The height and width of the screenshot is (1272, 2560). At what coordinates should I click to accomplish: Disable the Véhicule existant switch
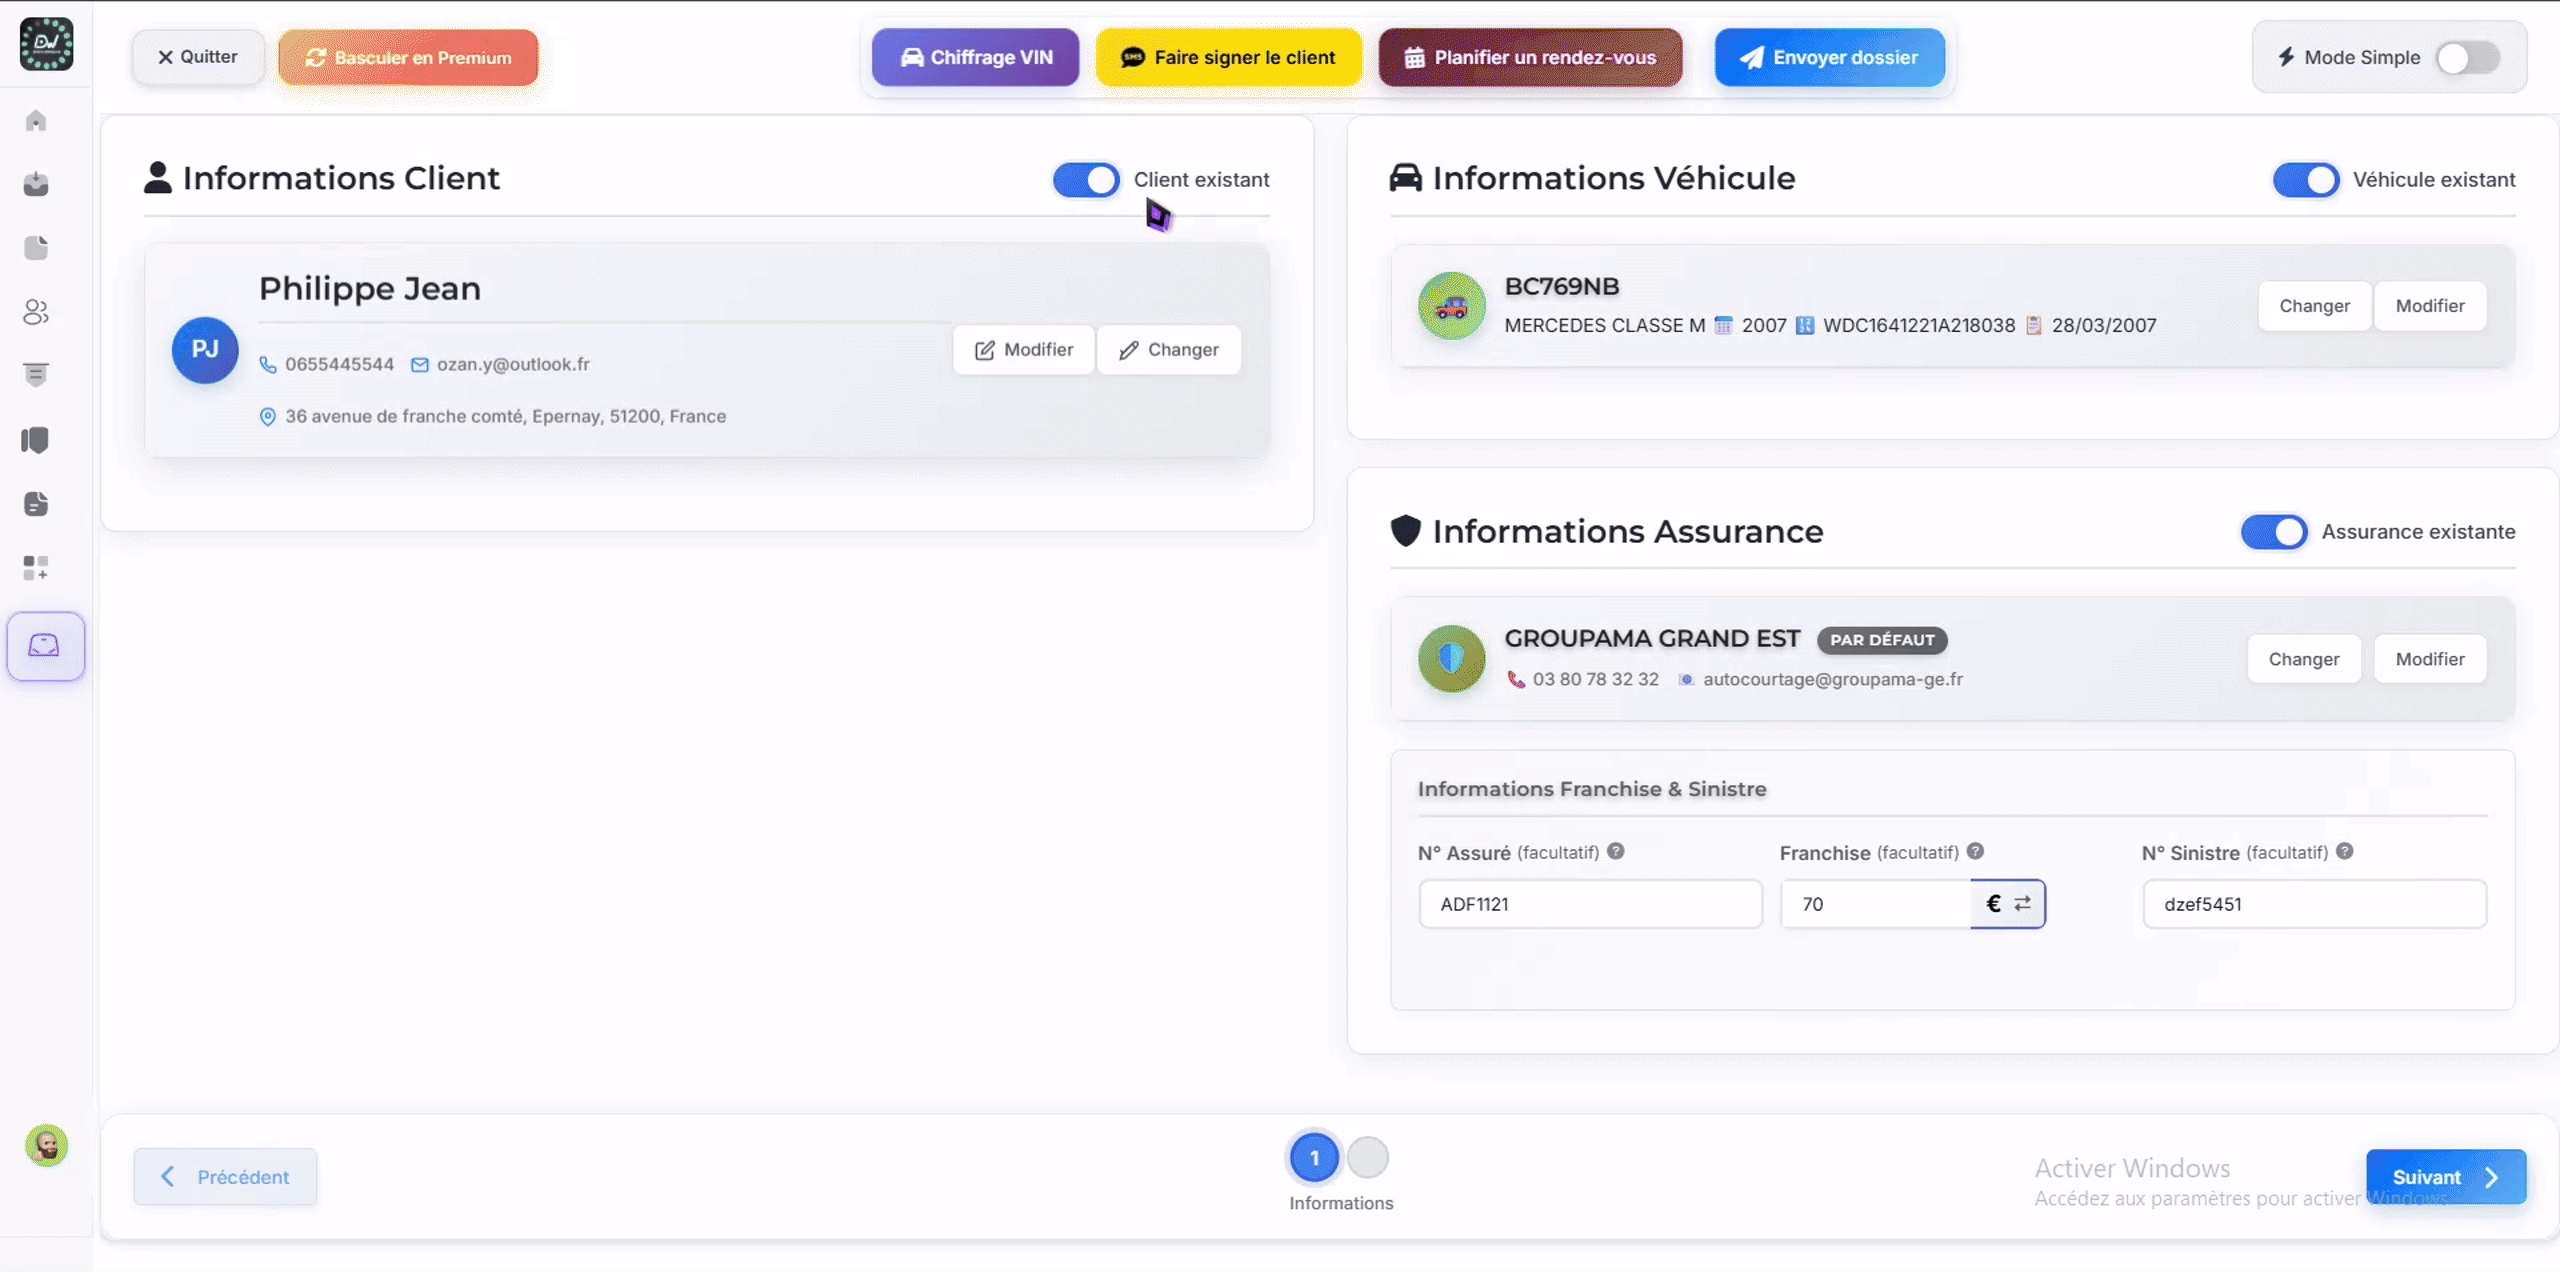point(2305,180)
